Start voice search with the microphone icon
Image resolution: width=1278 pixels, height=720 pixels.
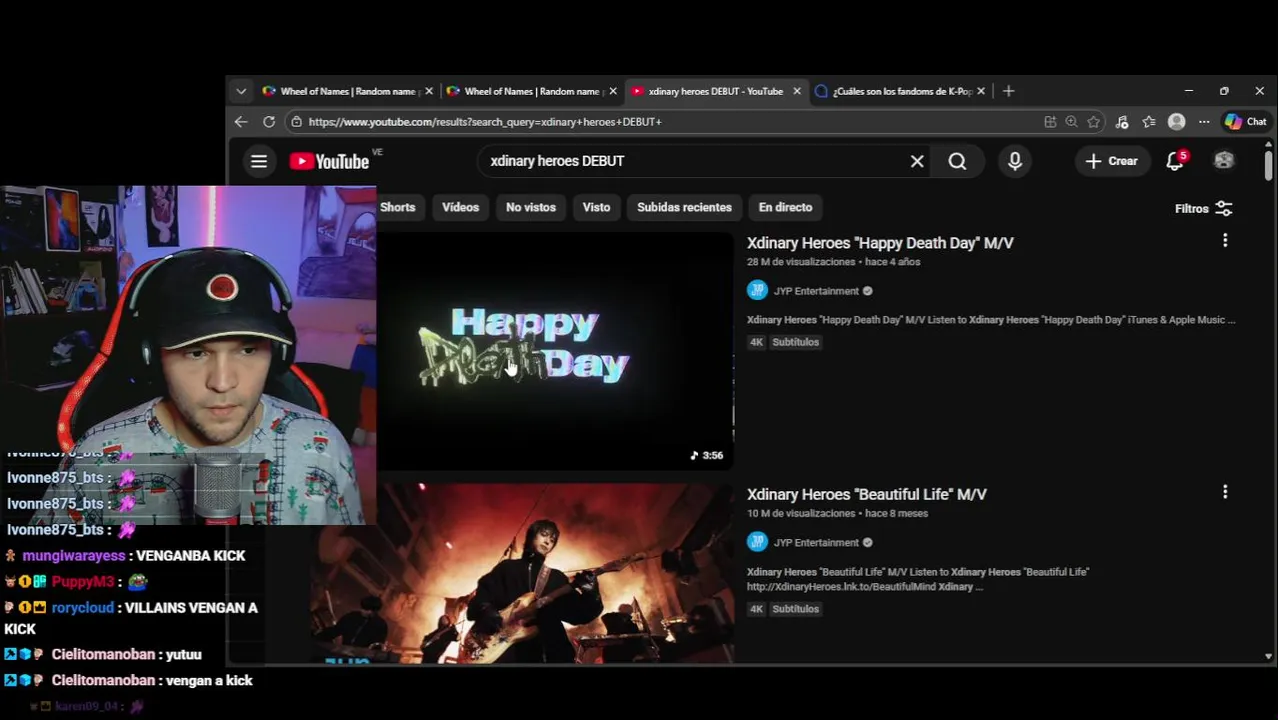coord(1015,161)
